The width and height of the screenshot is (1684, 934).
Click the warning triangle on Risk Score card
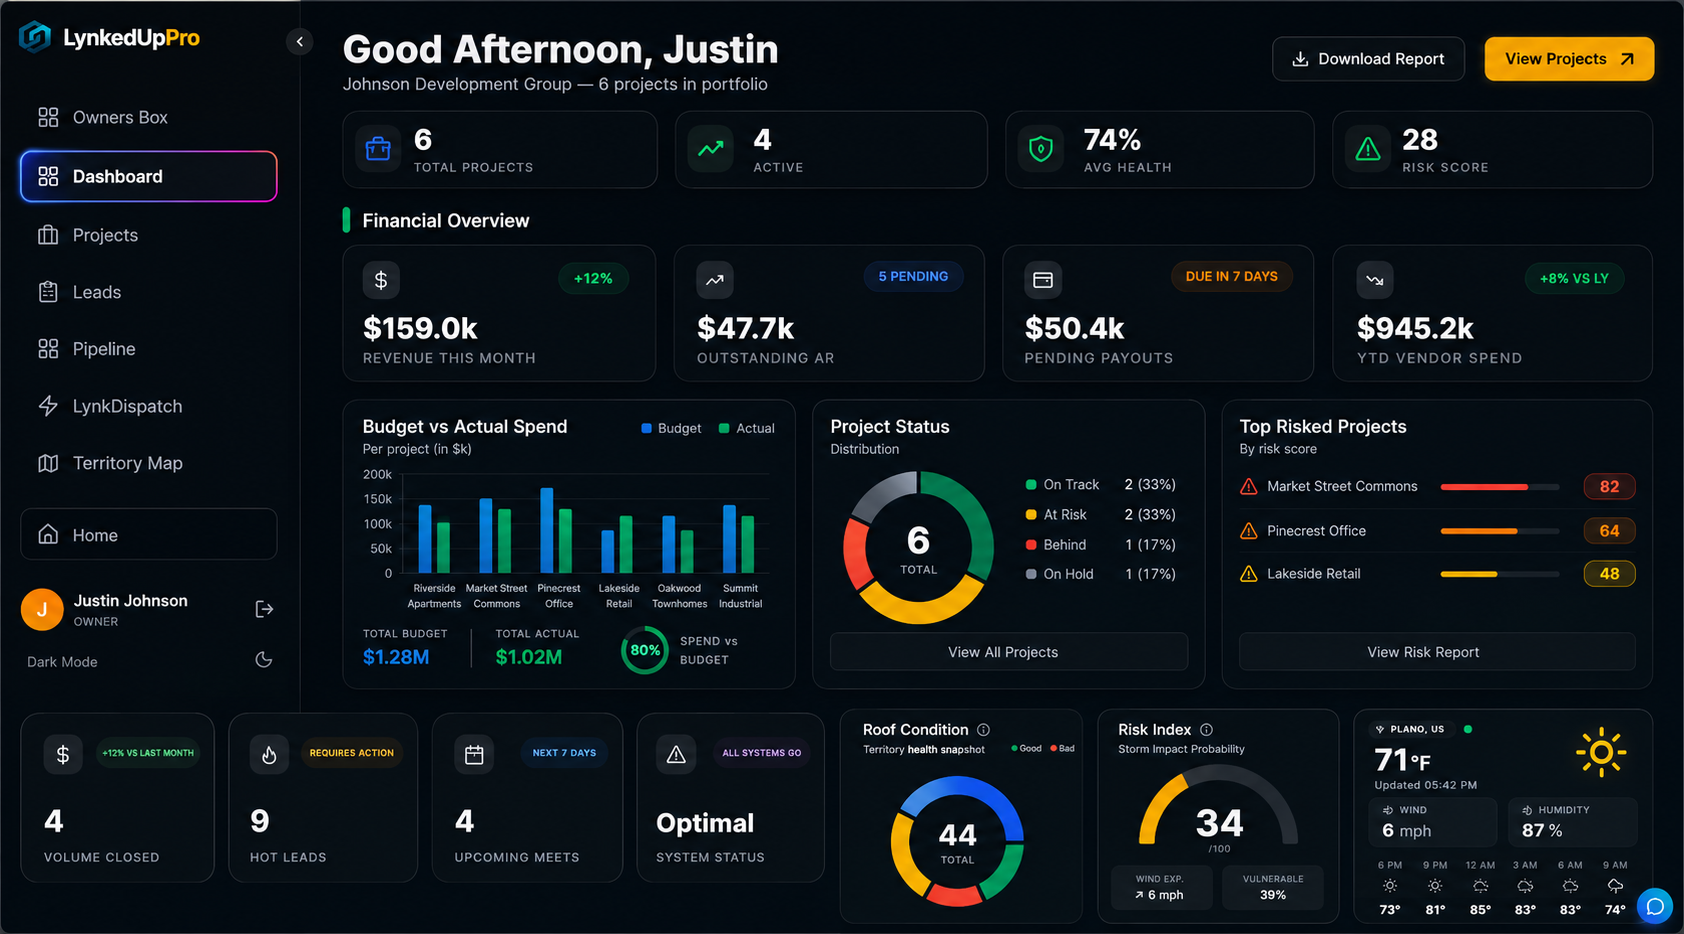pos(1367,149)
